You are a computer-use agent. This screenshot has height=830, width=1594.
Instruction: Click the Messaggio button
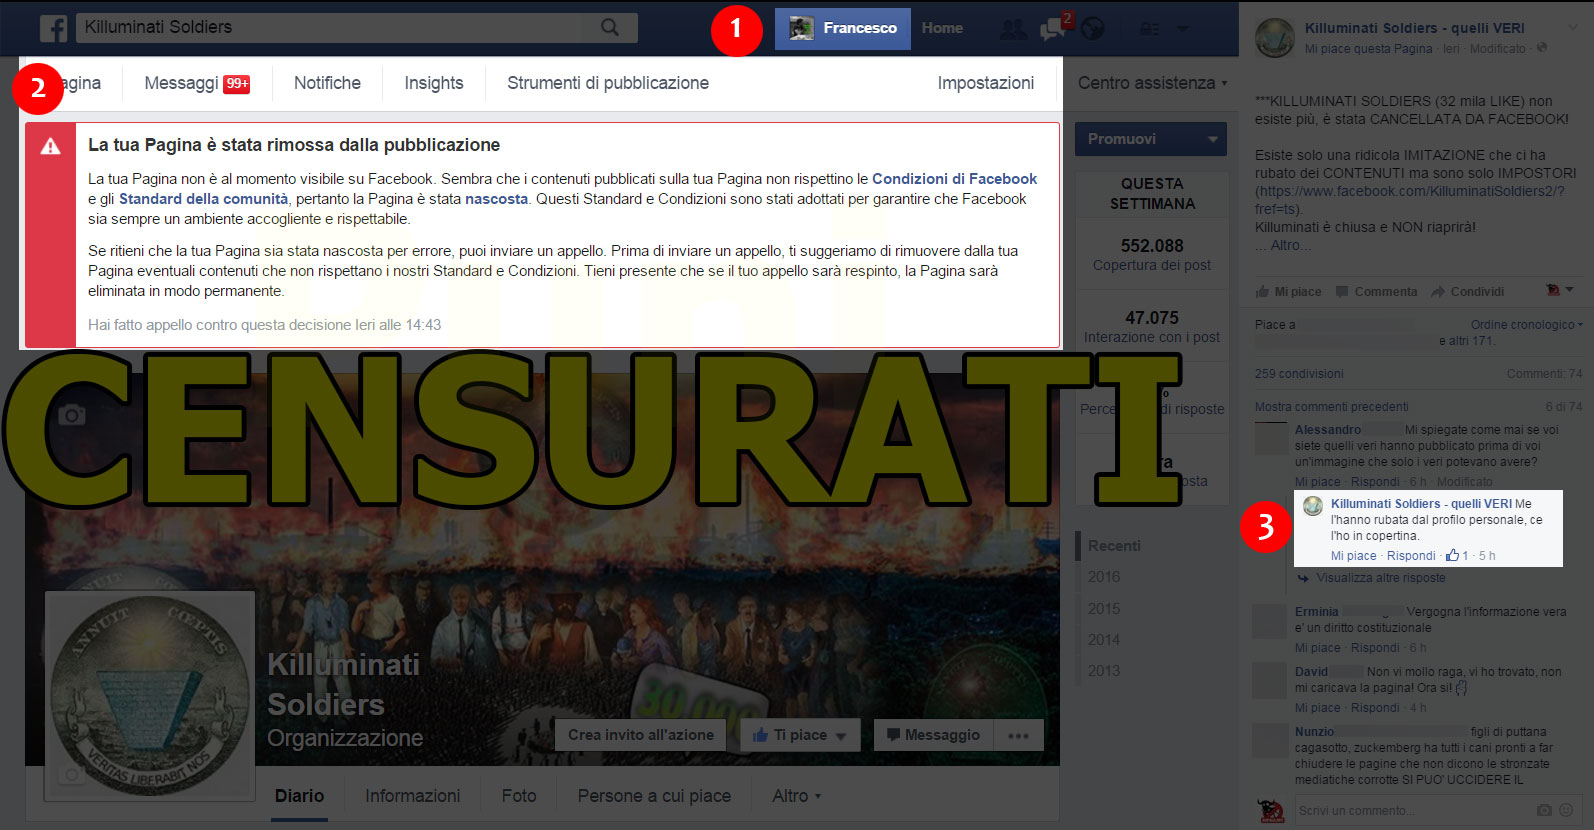pos(934,735)
